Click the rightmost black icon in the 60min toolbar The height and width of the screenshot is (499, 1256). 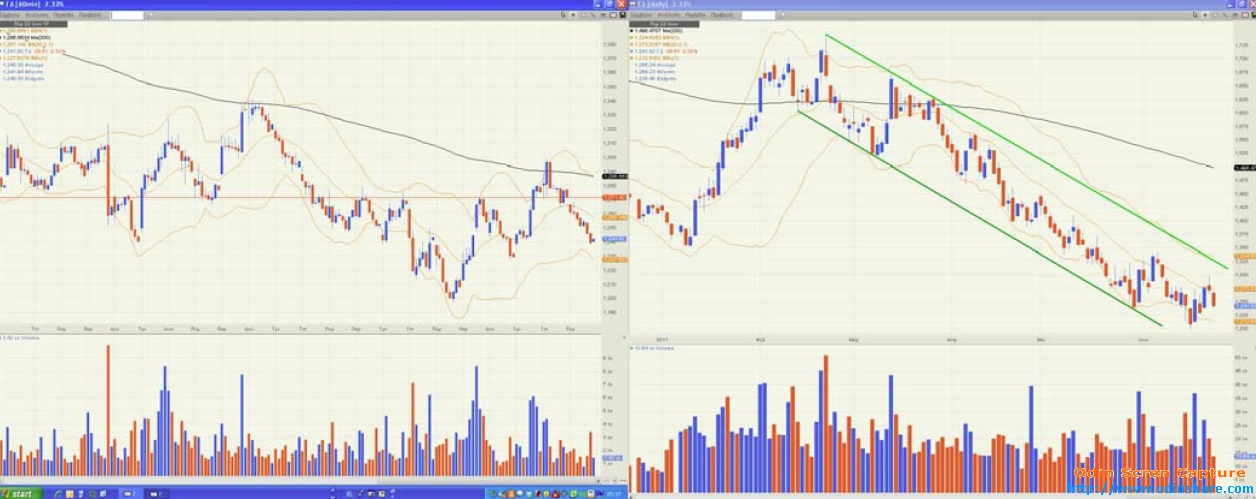point(622,15)
